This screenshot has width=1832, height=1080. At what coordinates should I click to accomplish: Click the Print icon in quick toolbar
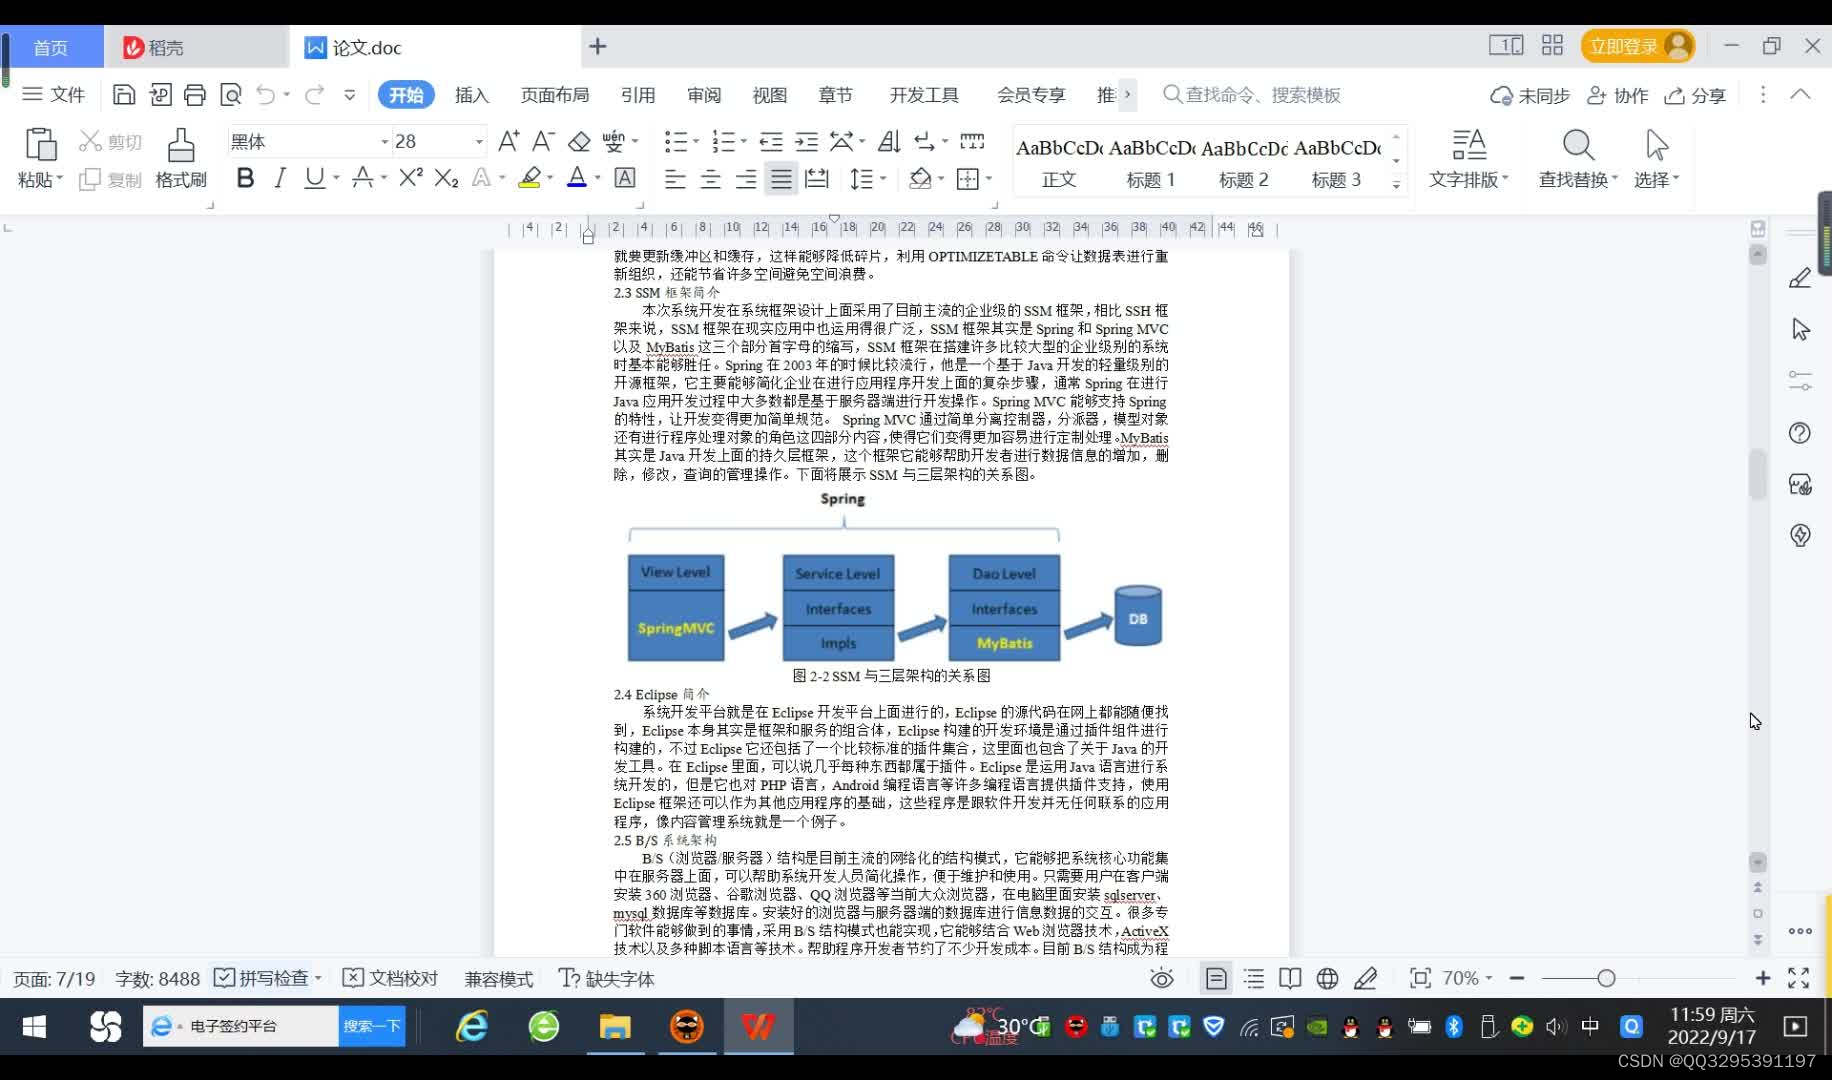pyautogui.click(x=195, y=95)
